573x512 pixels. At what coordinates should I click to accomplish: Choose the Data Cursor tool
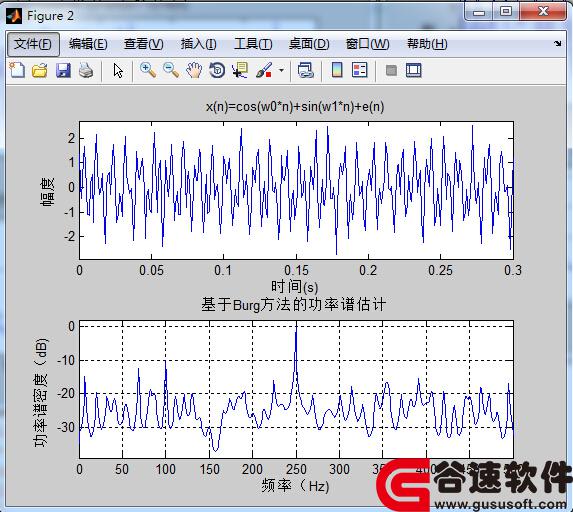tap(240, 70)
